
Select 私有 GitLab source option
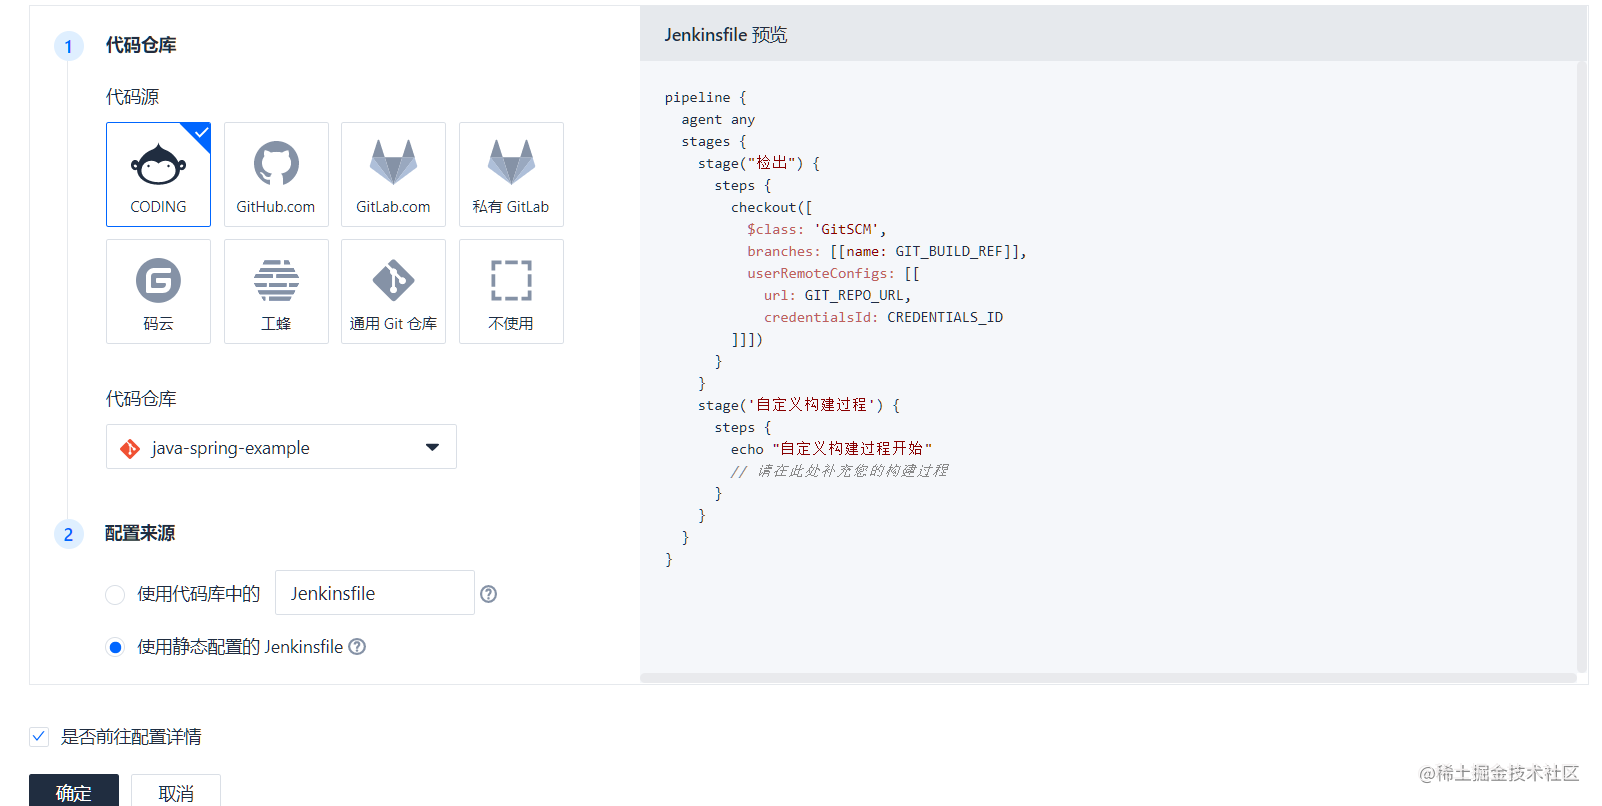pos(511,175)
